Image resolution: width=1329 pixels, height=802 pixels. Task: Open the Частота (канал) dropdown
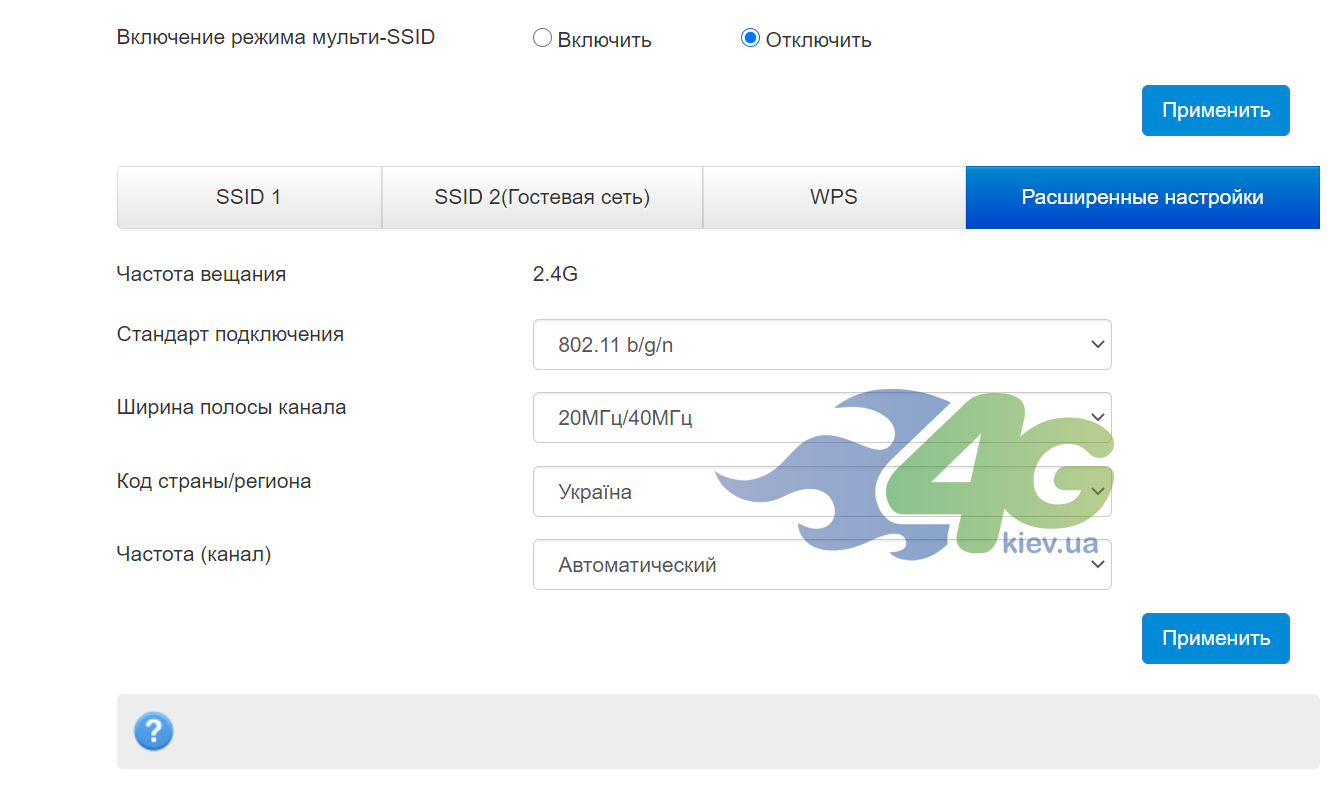click(x=822, y=565)
